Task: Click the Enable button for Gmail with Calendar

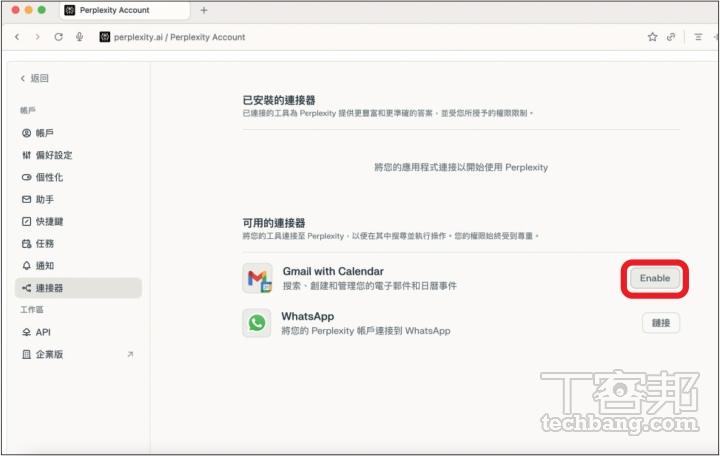Action: (x=655, y=278)
